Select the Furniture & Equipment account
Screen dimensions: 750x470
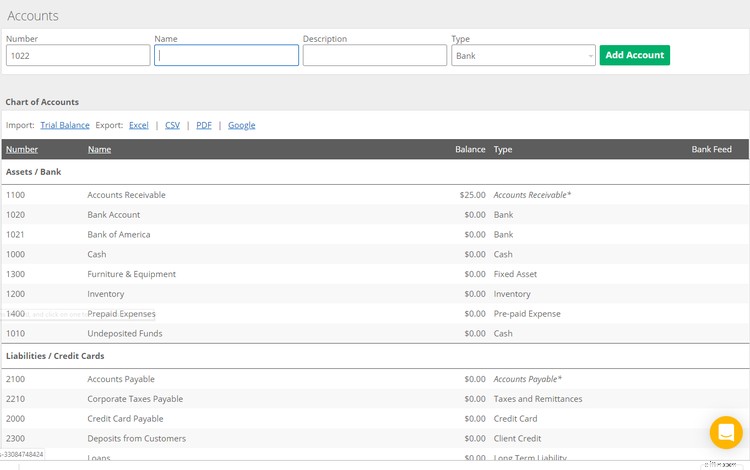click(x=131, y=274)
